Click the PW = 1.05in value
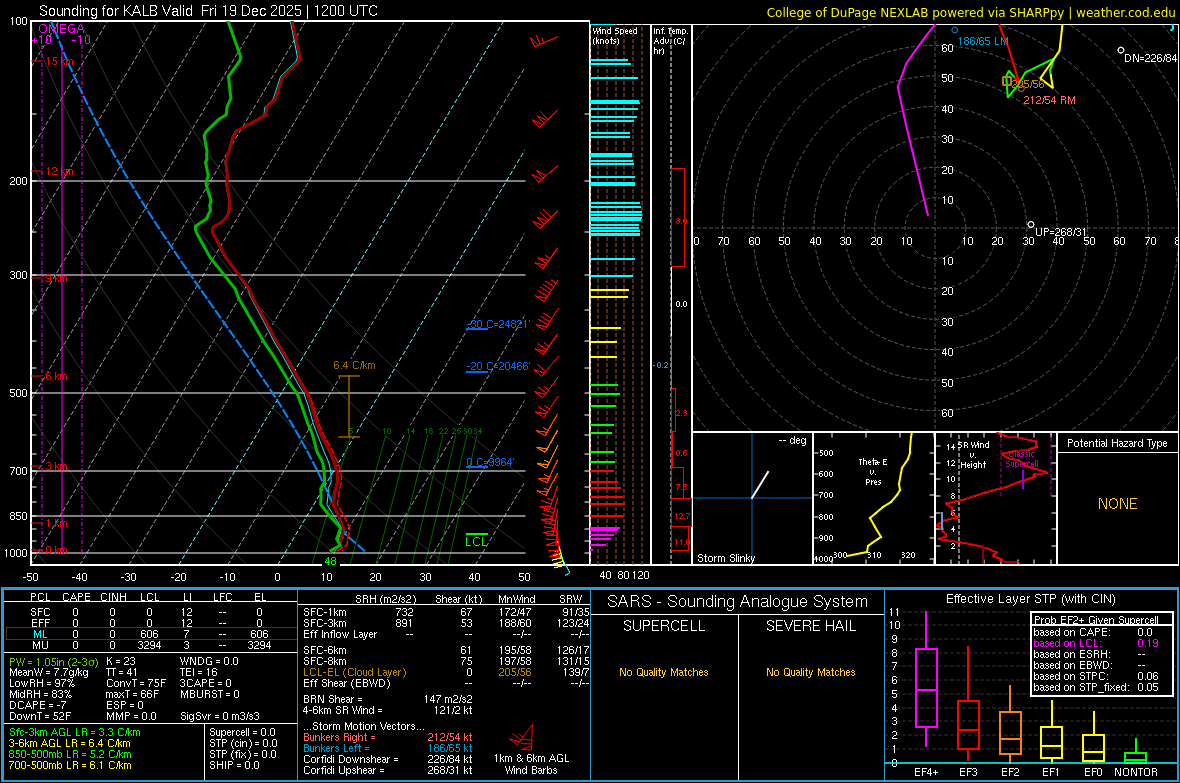This screenshot has width=1180, height=783. [x=52, y=662]
